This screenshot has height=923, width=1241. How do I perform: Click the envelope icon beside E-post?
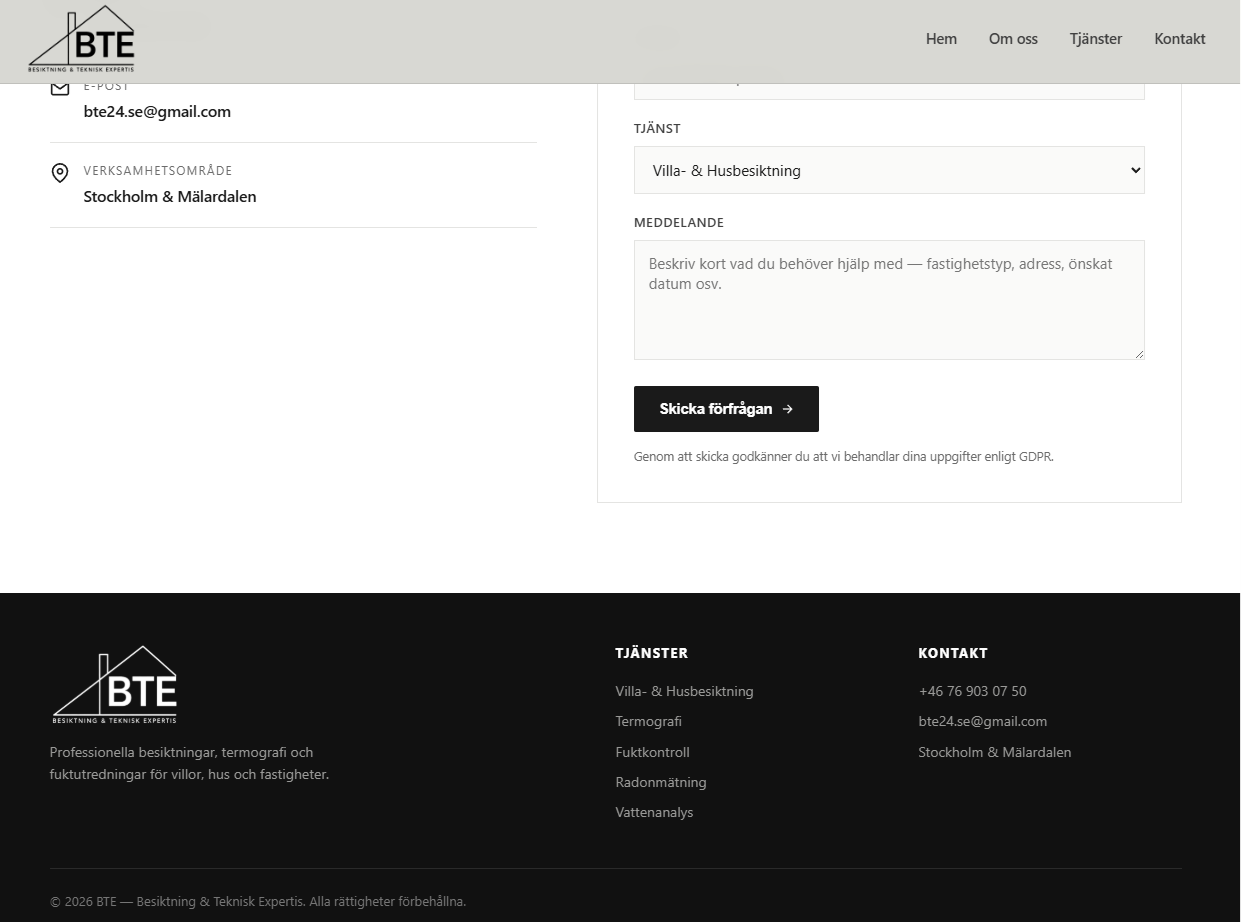click(60, 89)
